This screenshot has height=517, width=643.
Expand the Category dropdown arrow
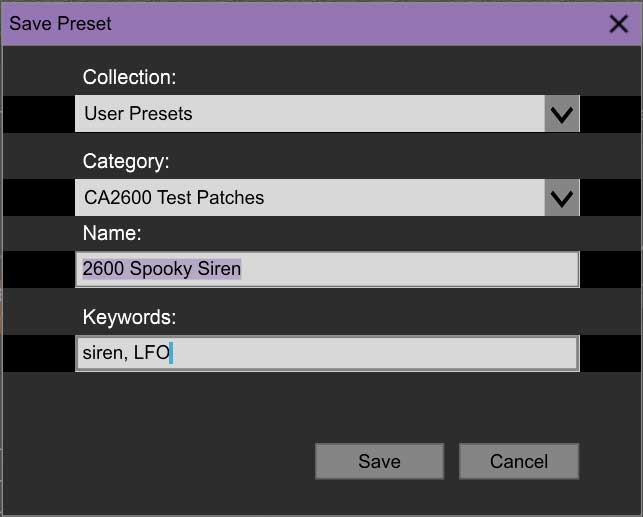pyautogui.click(x=562, y=198)
